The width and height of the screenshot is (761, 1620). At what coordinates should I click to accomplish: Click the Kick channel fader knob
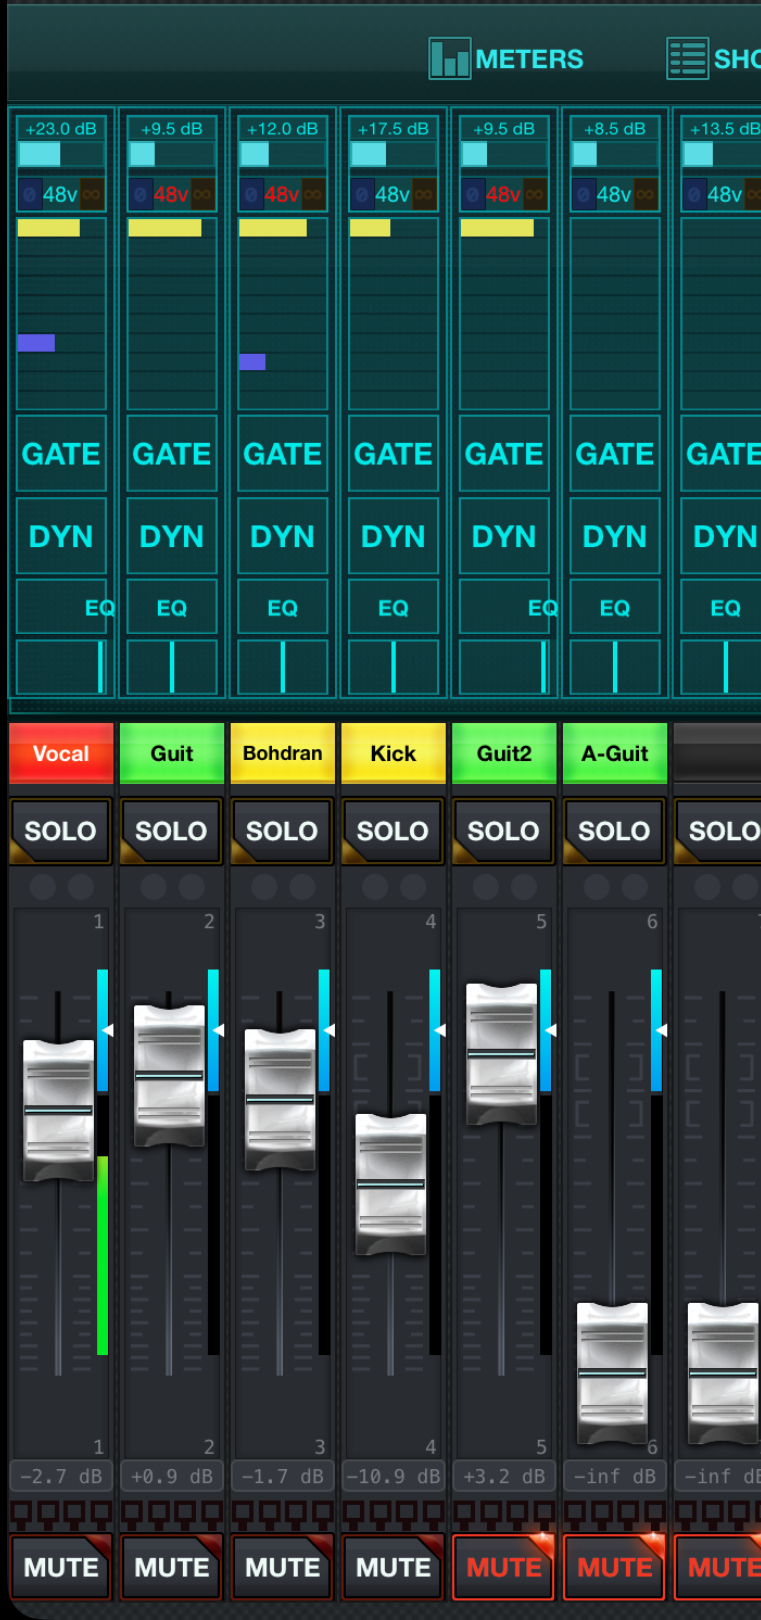tap(391, 1184)
